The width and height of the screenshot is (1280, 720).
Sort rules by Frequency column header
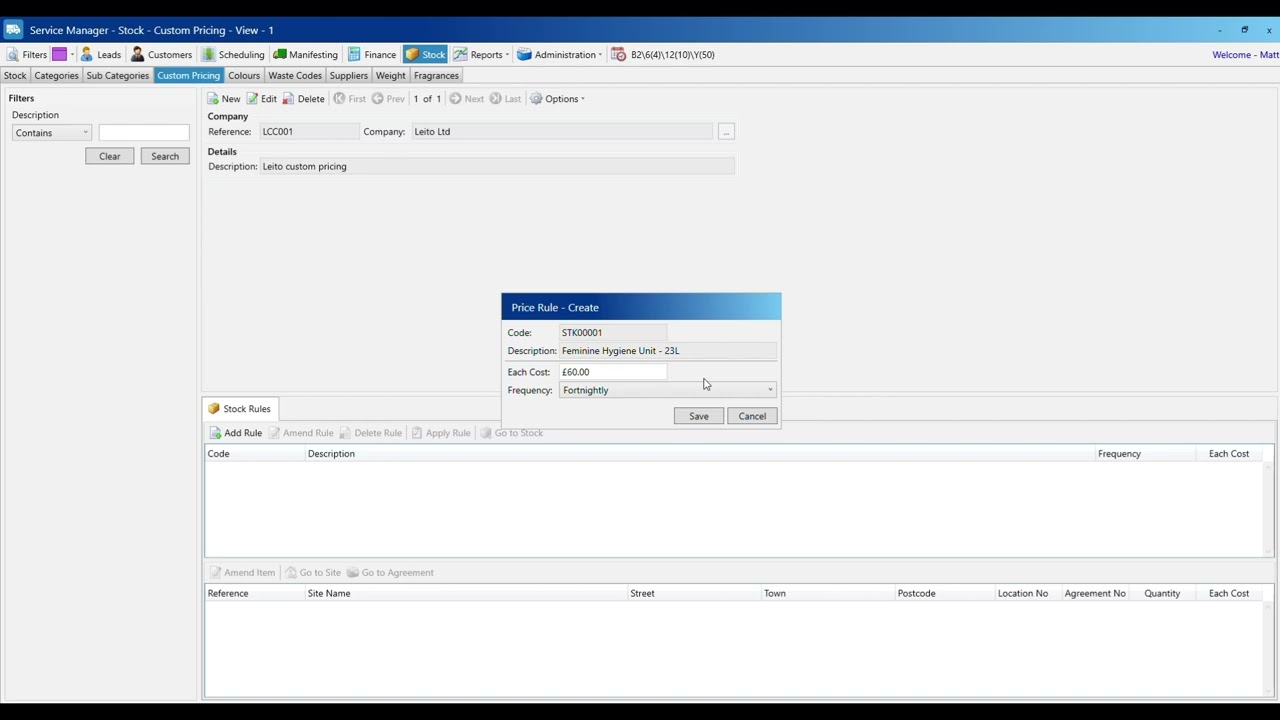pos(1145,454)
